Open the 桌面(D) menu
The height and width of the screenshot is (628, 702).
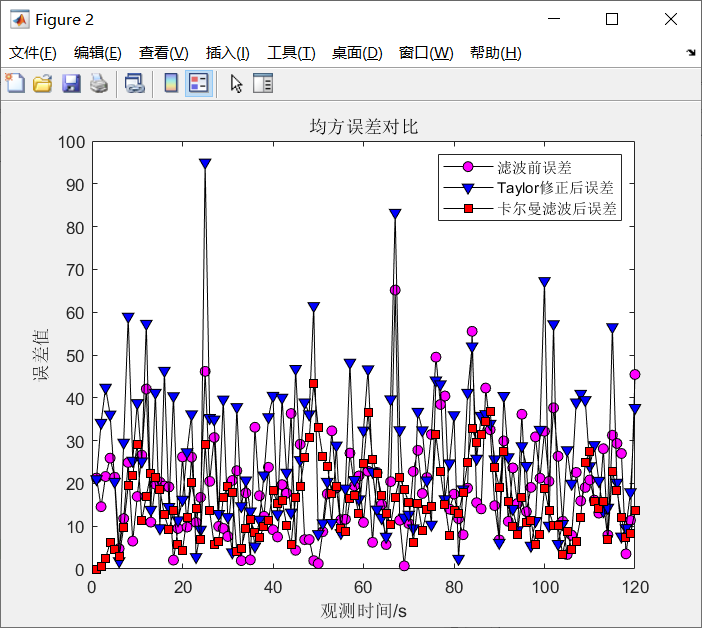click(357, 53)
